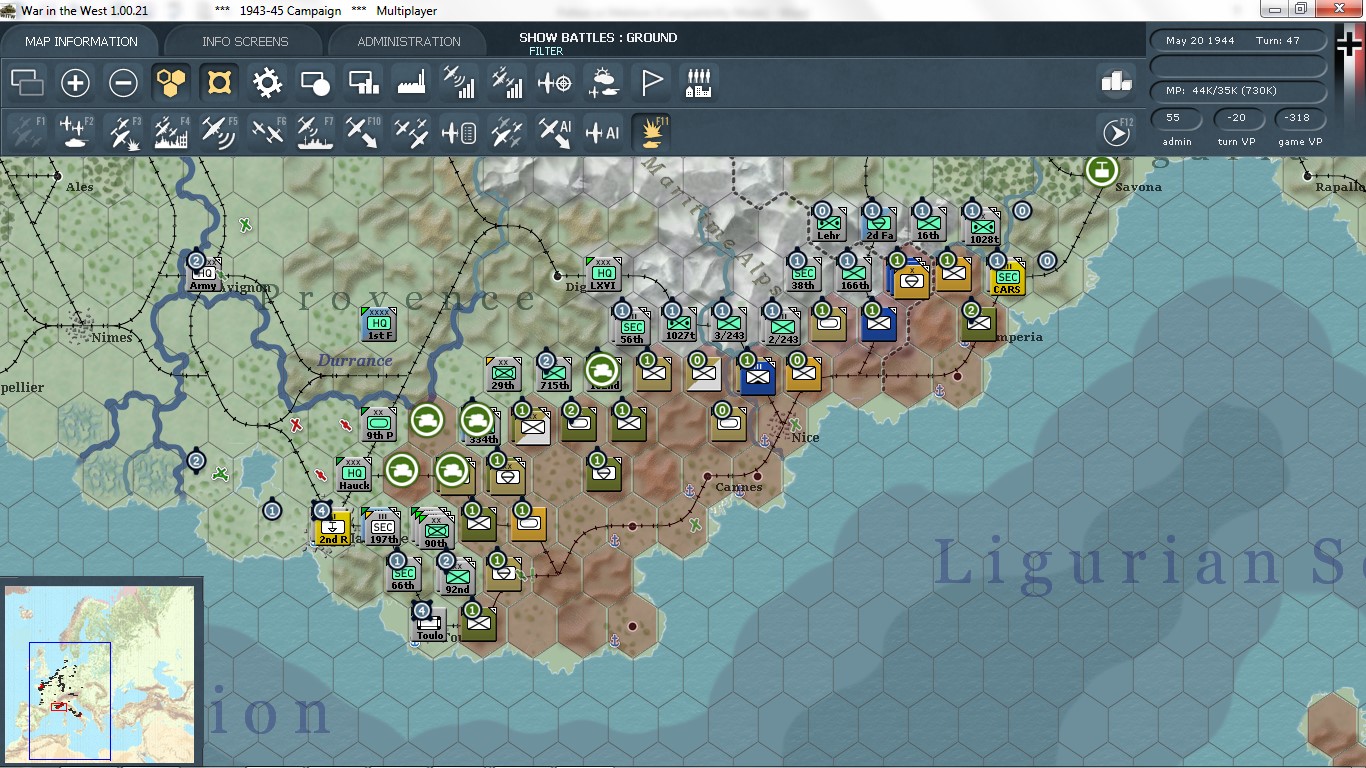Click the zoom in map button
Image resolution: width=1366 pixels, height=768 pixels.
(75, 82)
